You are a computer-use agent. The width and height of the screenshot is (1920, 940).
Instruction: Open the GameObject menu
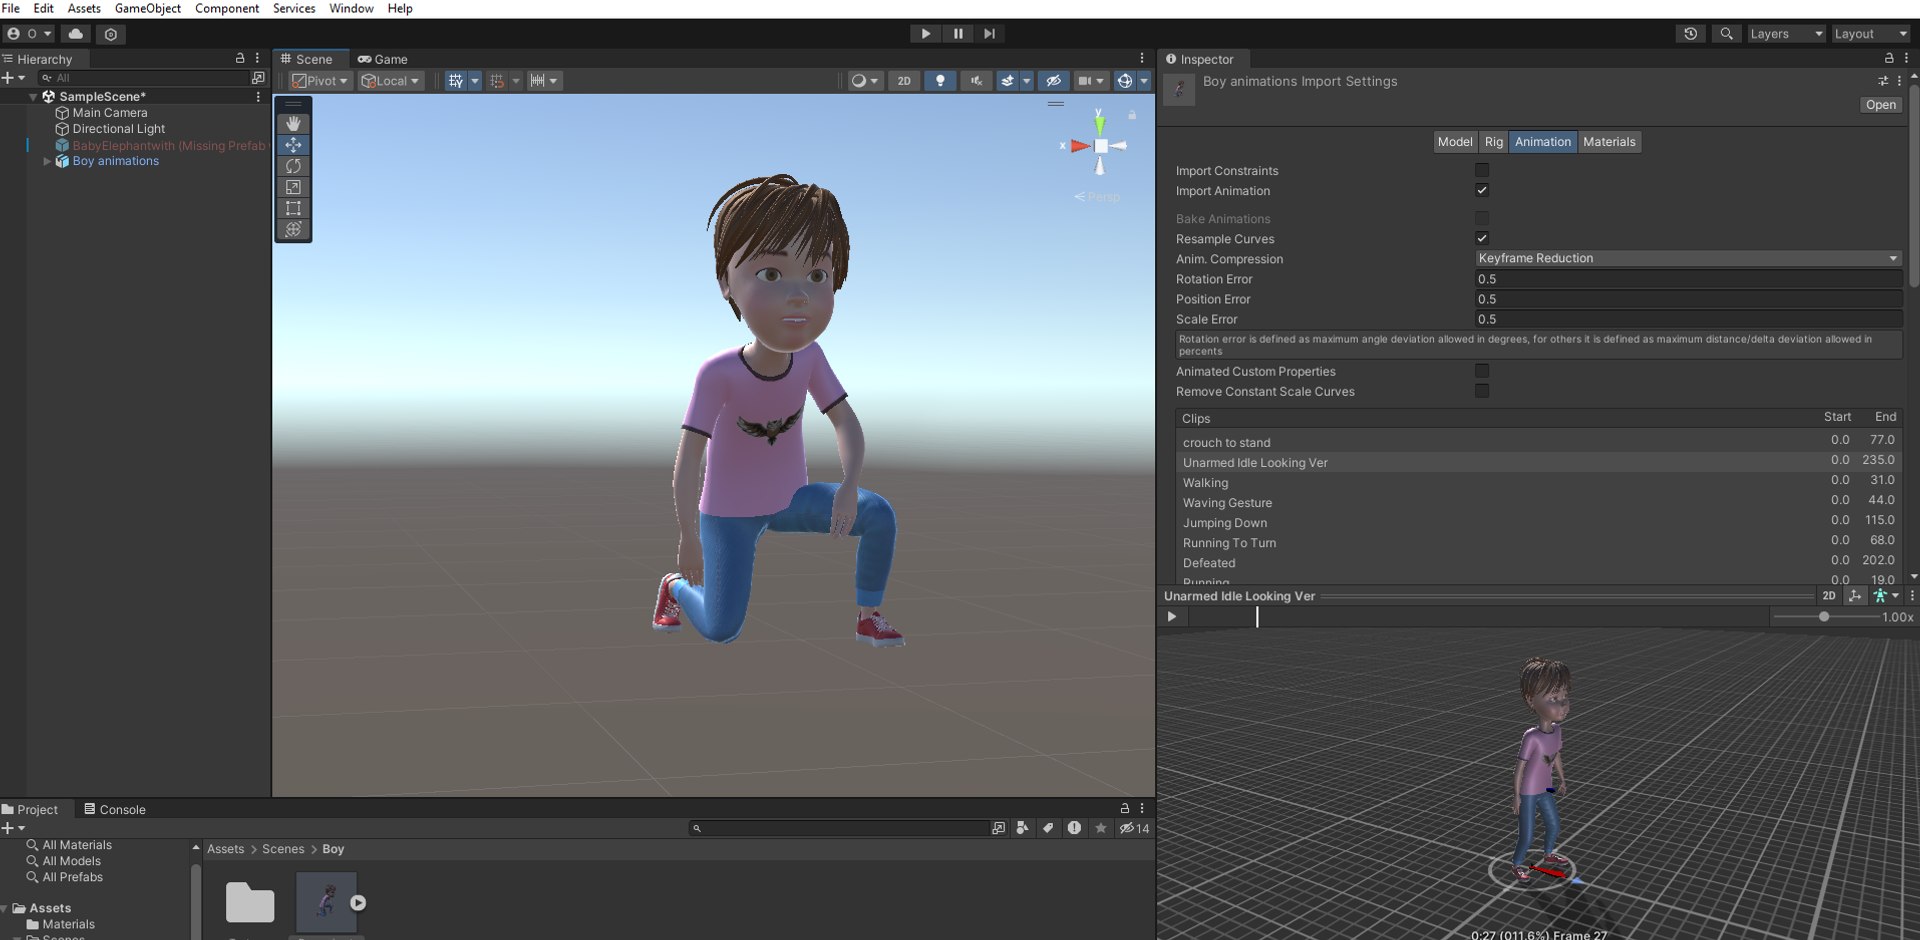[148, 8]
